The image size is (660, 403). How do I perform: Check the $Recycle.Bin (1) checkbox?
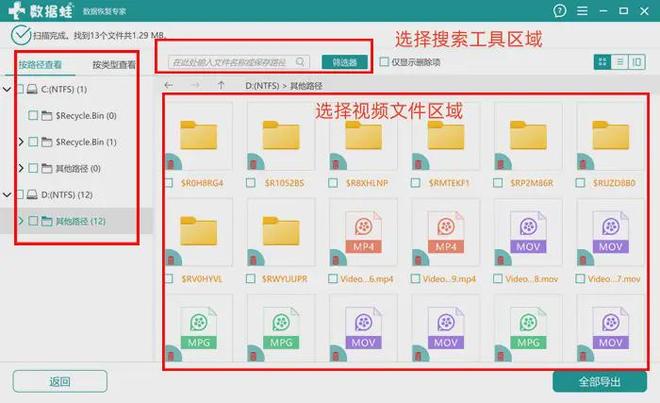pos(33,142)
